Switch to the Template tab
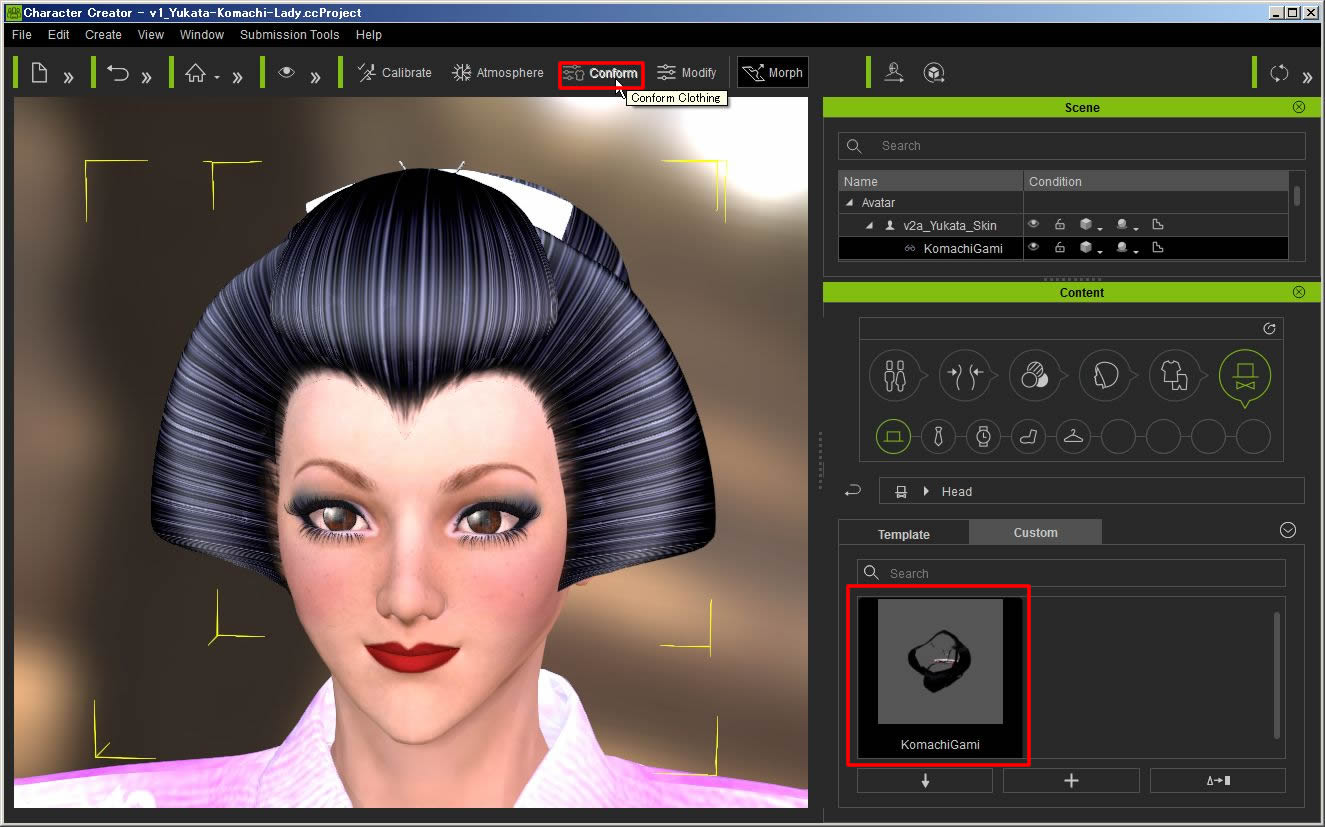Screen dimensions: 1325x827 coord(904,533)
